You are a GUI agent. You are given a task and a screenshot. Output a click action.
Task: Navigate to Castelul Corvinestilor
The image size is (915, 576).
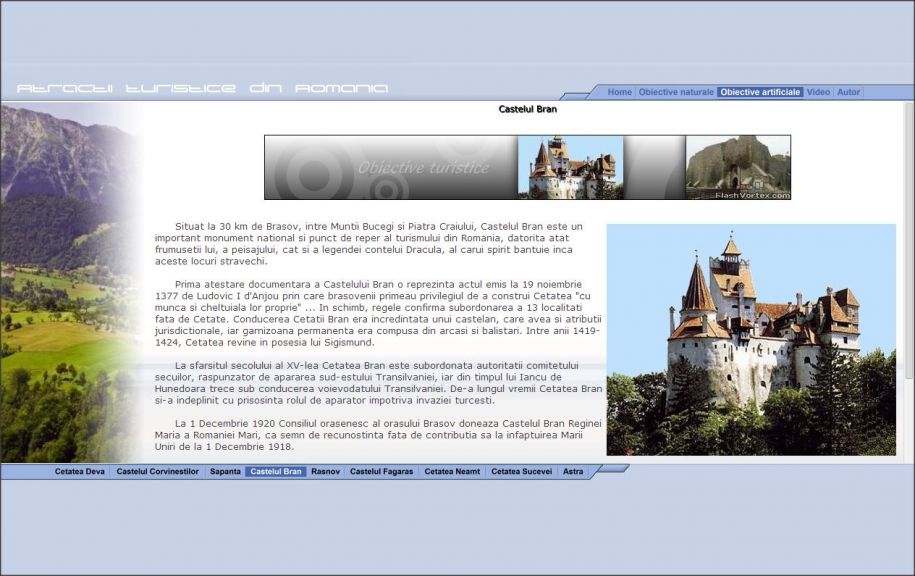[x=158, y=471]
